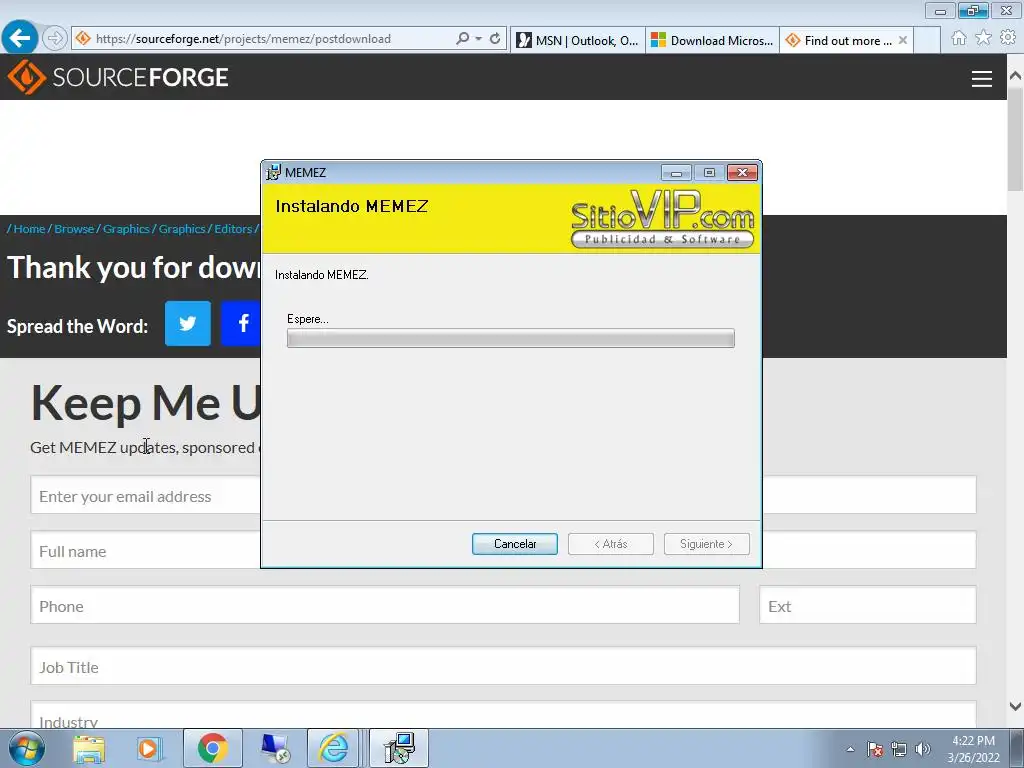The image size is (1024, 768).
Task: Open the Remote Desktop taskbar icon
Action: pyautogui.click(x=275, y=748)
